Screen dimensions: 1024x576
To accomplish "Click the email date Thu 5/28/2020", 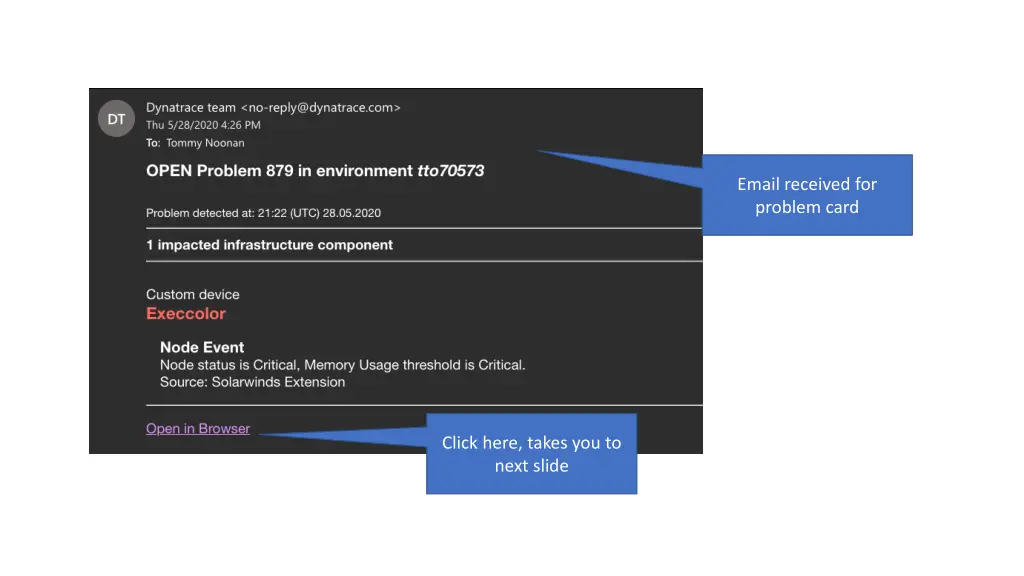I will pos(181,125).
